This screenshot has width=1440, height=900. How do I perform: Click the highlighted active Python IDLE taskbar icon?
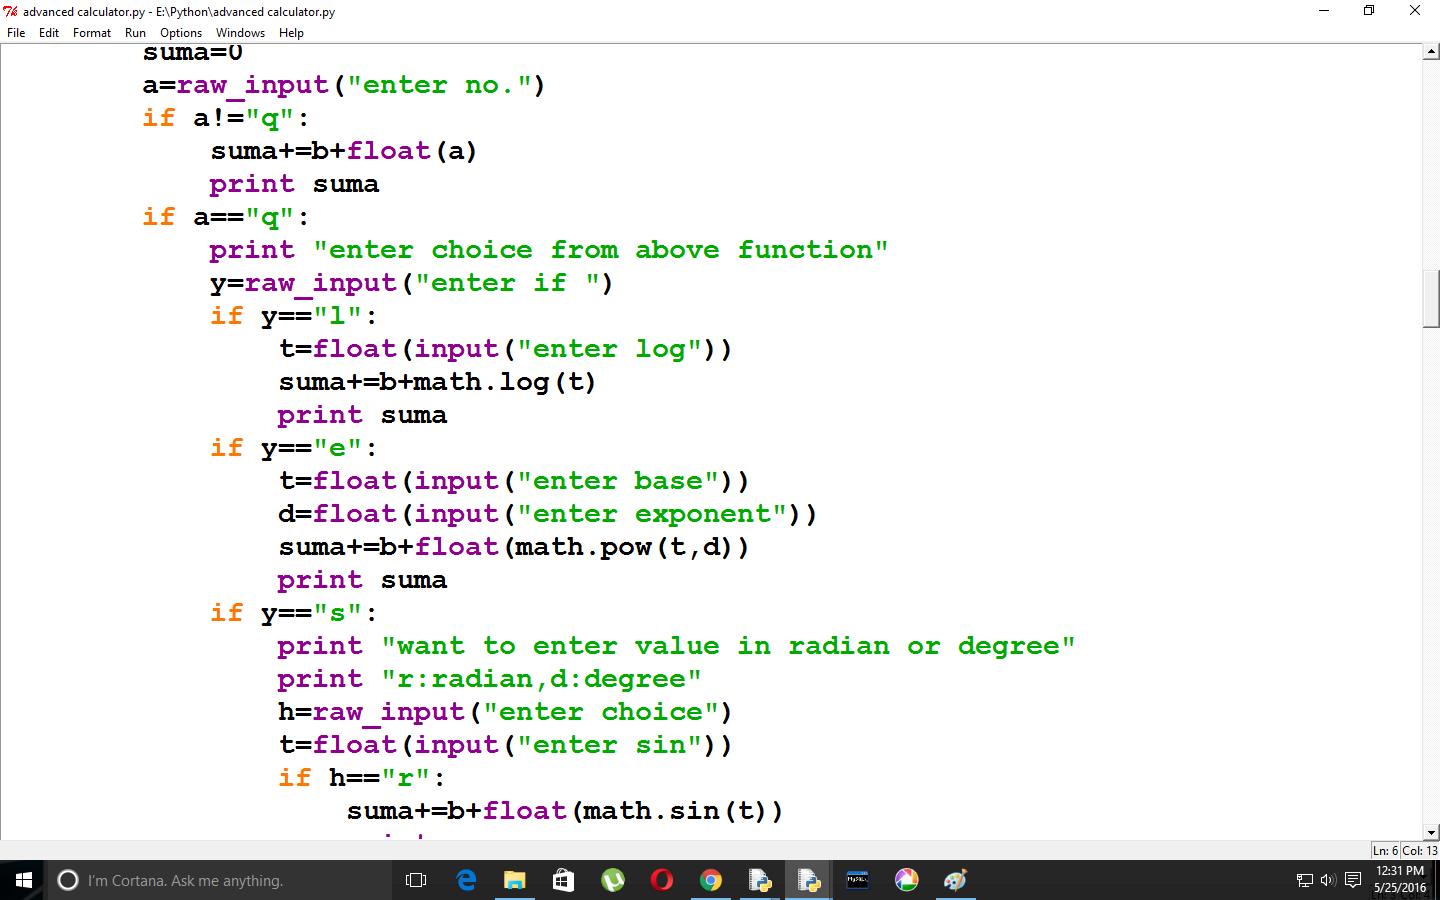click(808, 880)
